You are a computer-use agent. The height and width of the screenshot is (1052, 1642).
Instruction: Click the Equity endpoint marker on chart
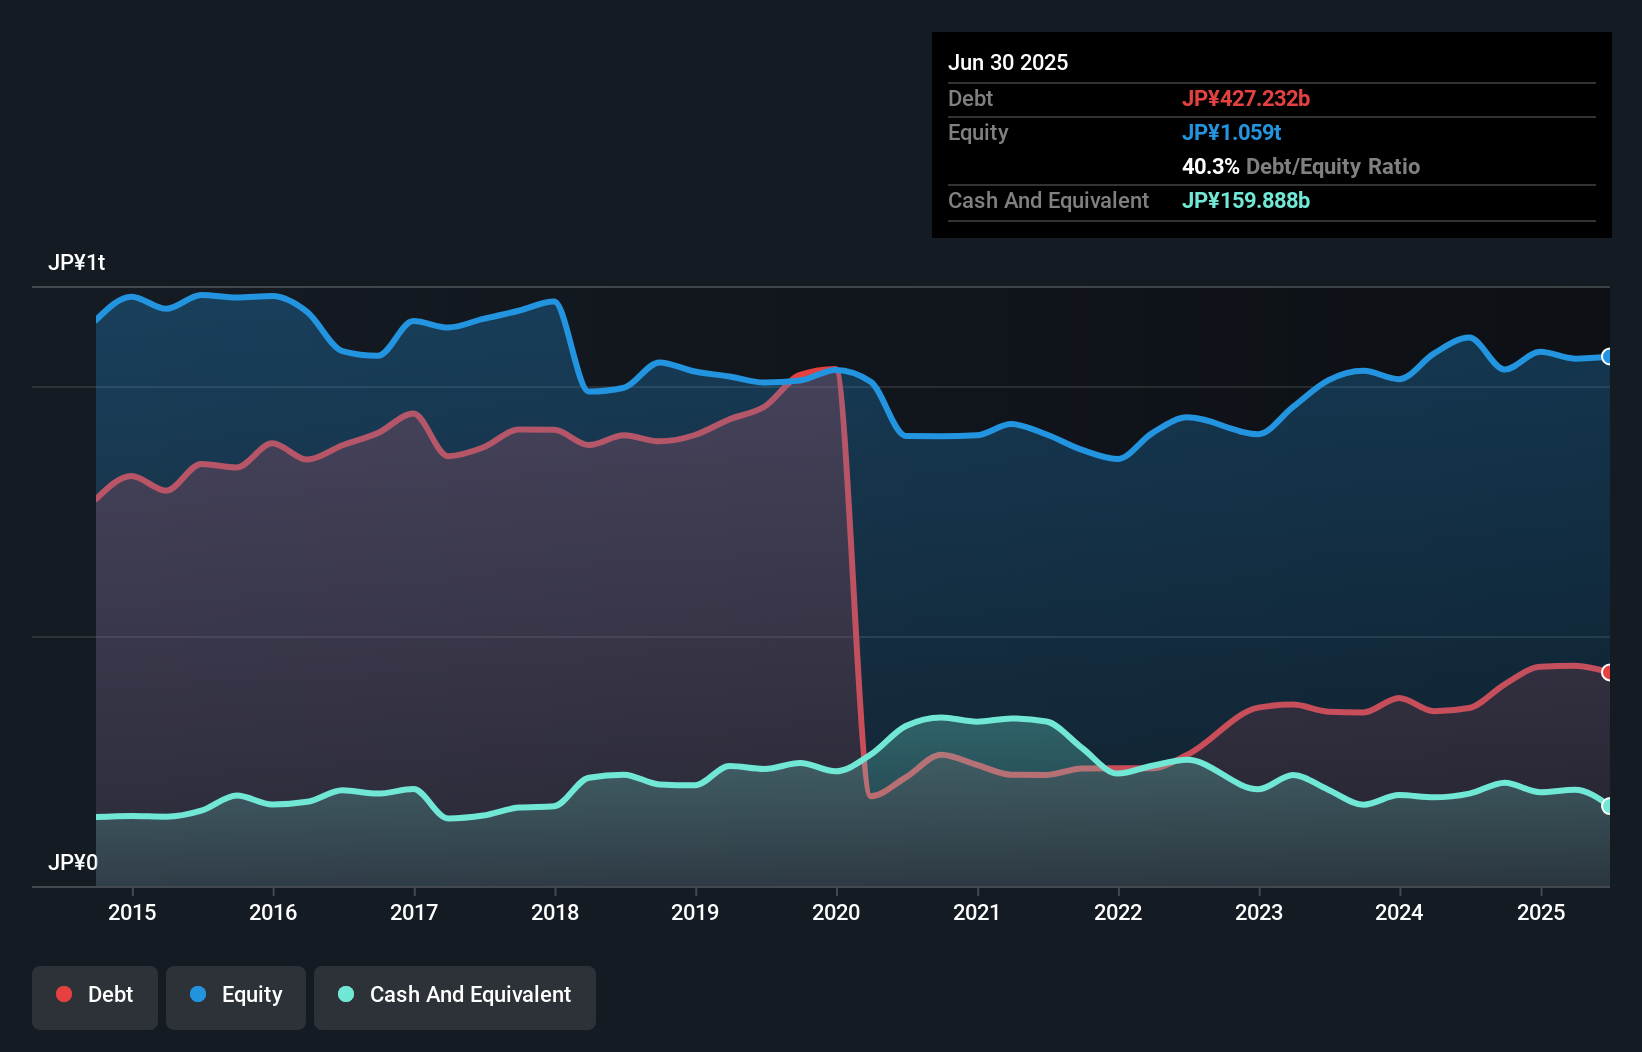[x=1607, y=357]
